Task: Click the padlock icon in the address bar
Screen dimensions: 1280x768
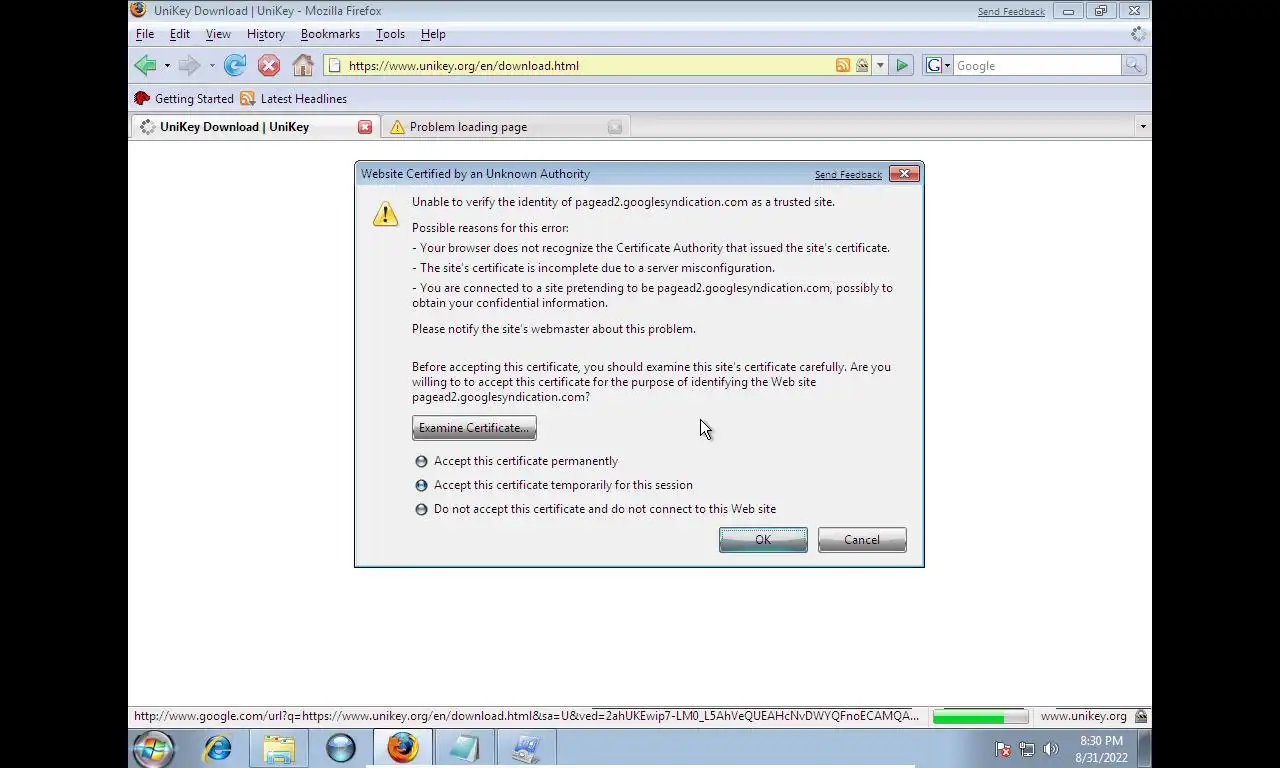Action: 862,66
